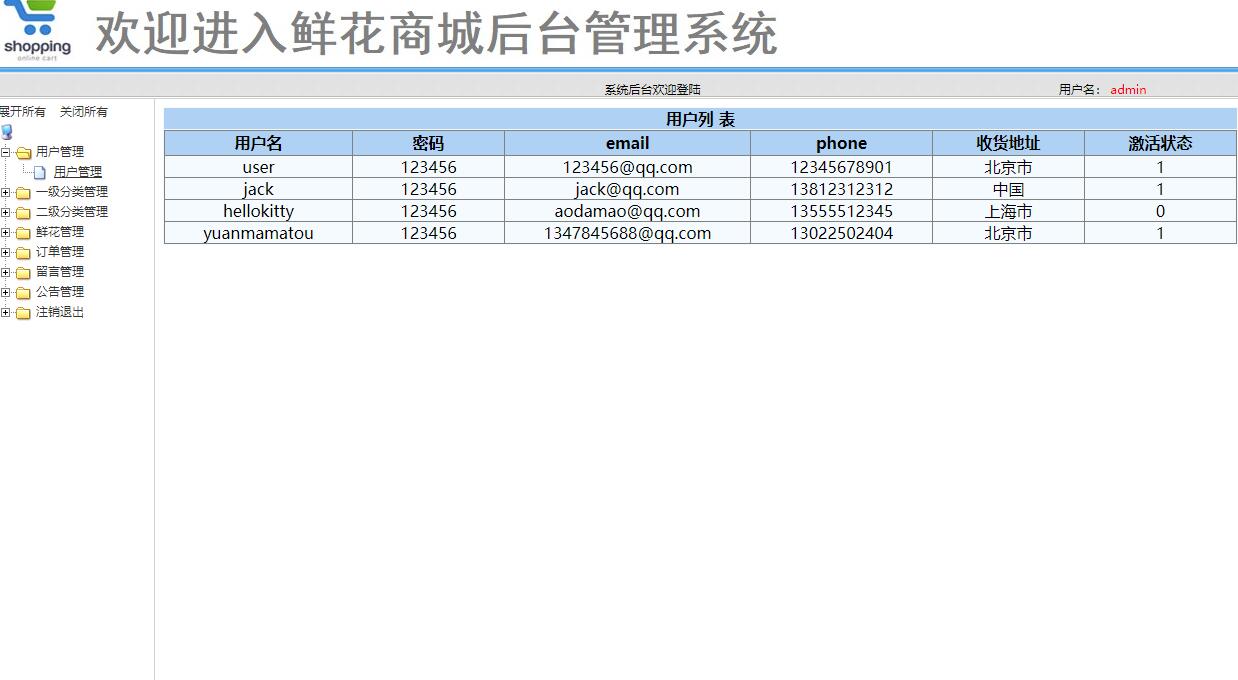Click 展开所有 to expand all nodes
Viewport: 1238px width, 680px height.
(21, 111)
